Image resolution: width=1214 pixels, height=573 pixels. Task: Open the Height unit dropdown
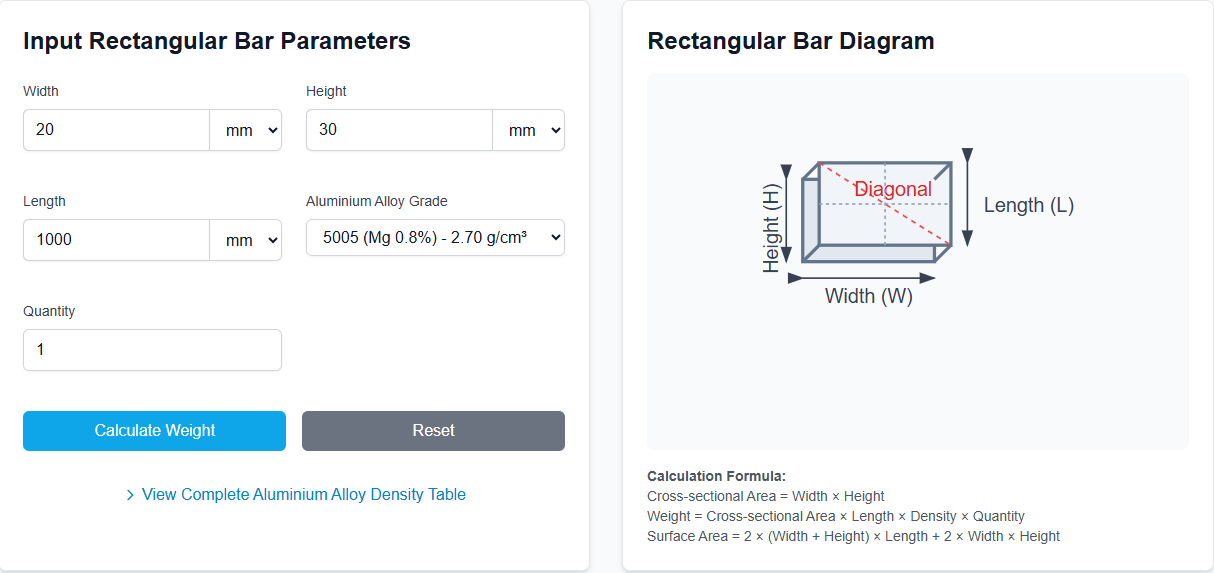click(529, 130)
